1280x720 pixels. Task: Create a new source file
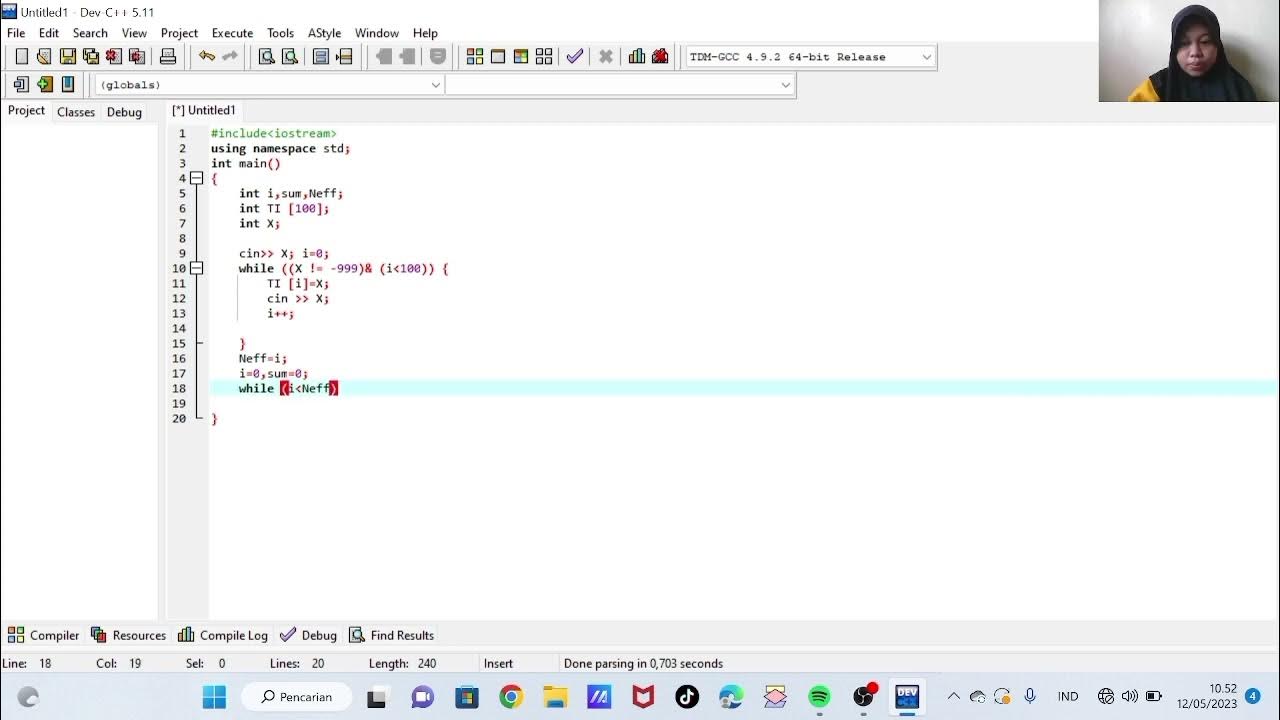[x=21, y=57]
